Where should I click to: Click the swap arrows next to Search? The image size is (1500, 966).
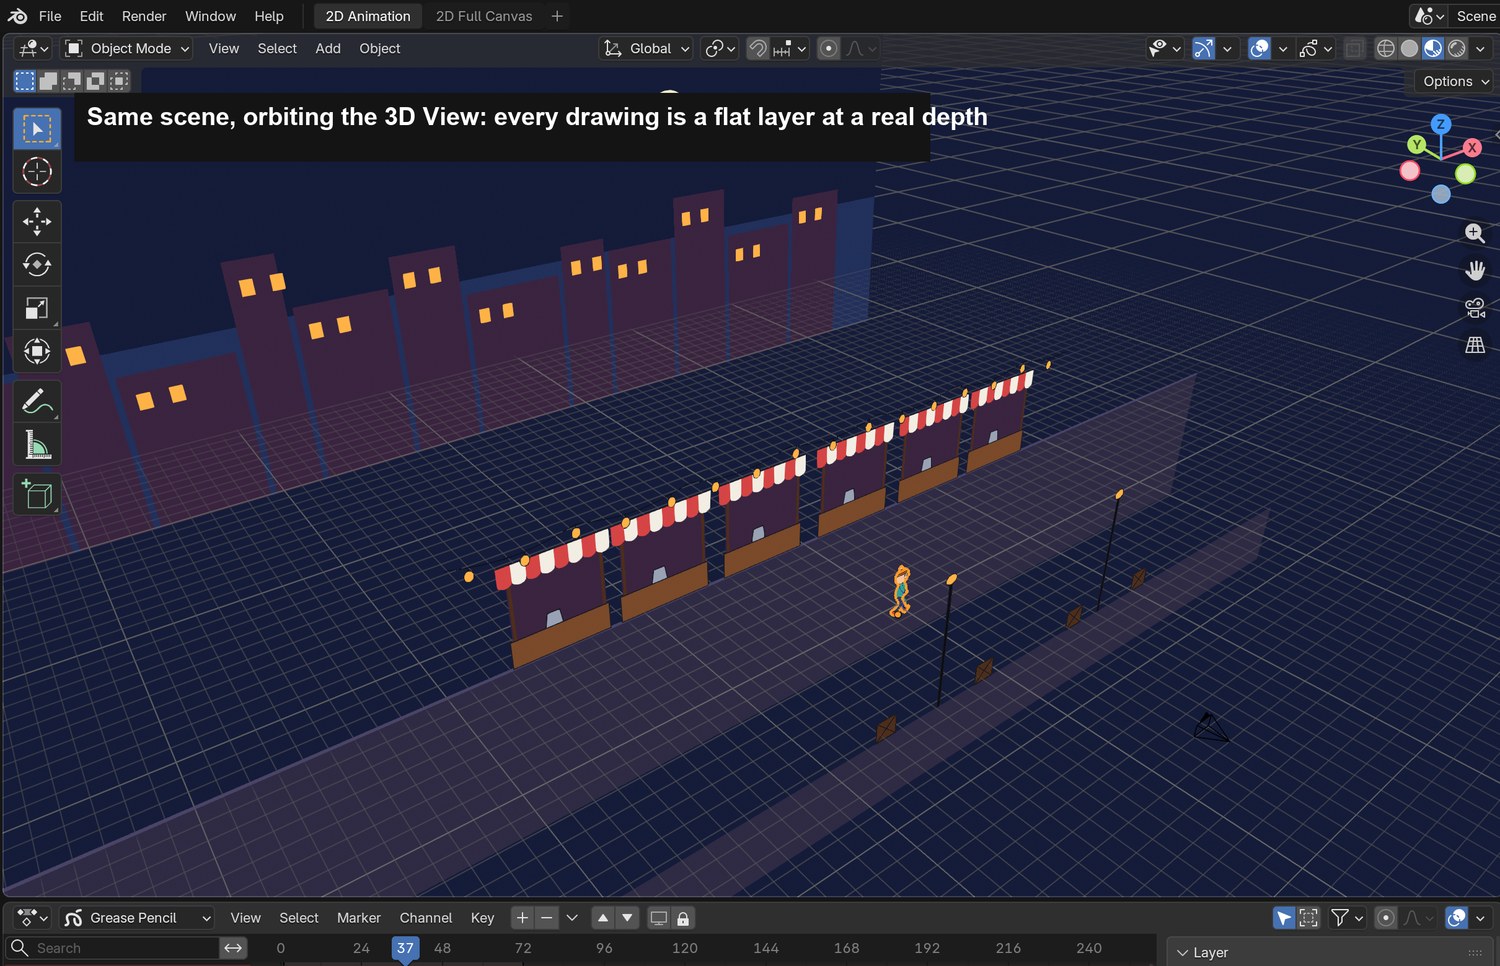pyautogui.click(x=233, y=948)
